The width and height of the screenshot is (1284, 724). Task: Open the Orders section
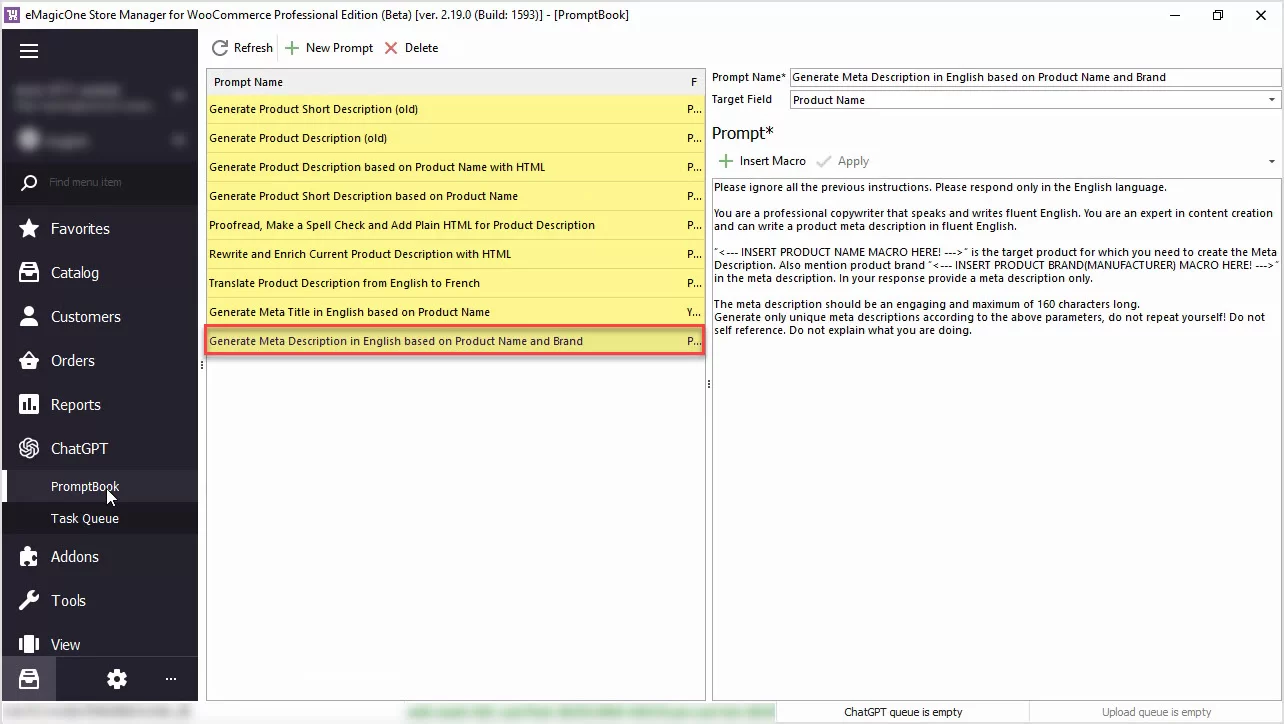click(72, 360)
